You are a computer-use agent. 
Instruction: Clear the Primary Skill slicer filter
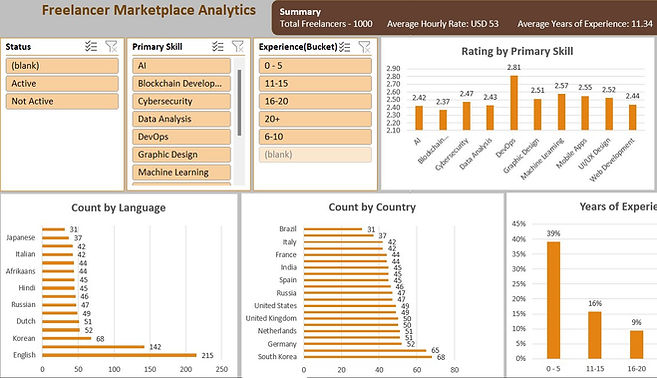click(238, 47)
